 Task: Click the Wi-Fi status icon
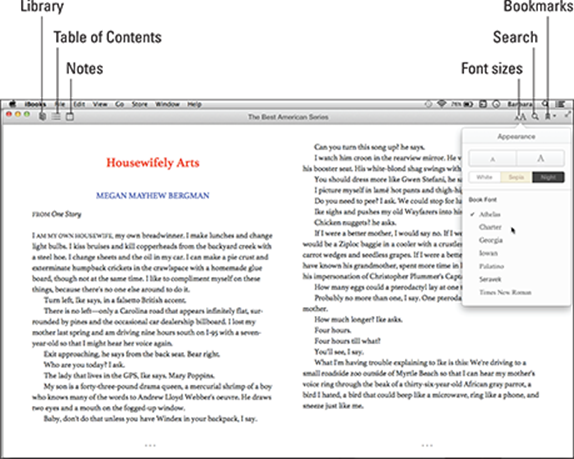442,104
